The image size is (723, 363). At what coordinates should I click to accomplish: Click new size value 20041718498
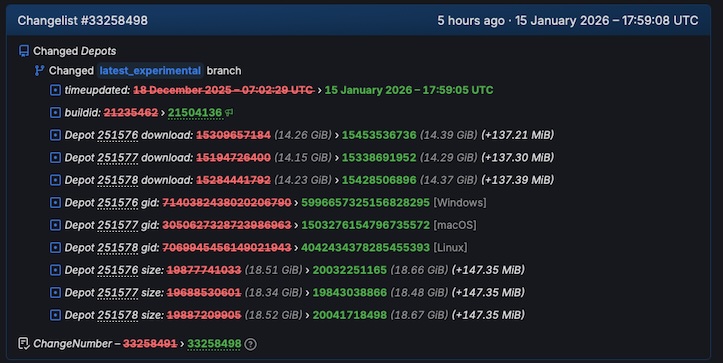350,315
